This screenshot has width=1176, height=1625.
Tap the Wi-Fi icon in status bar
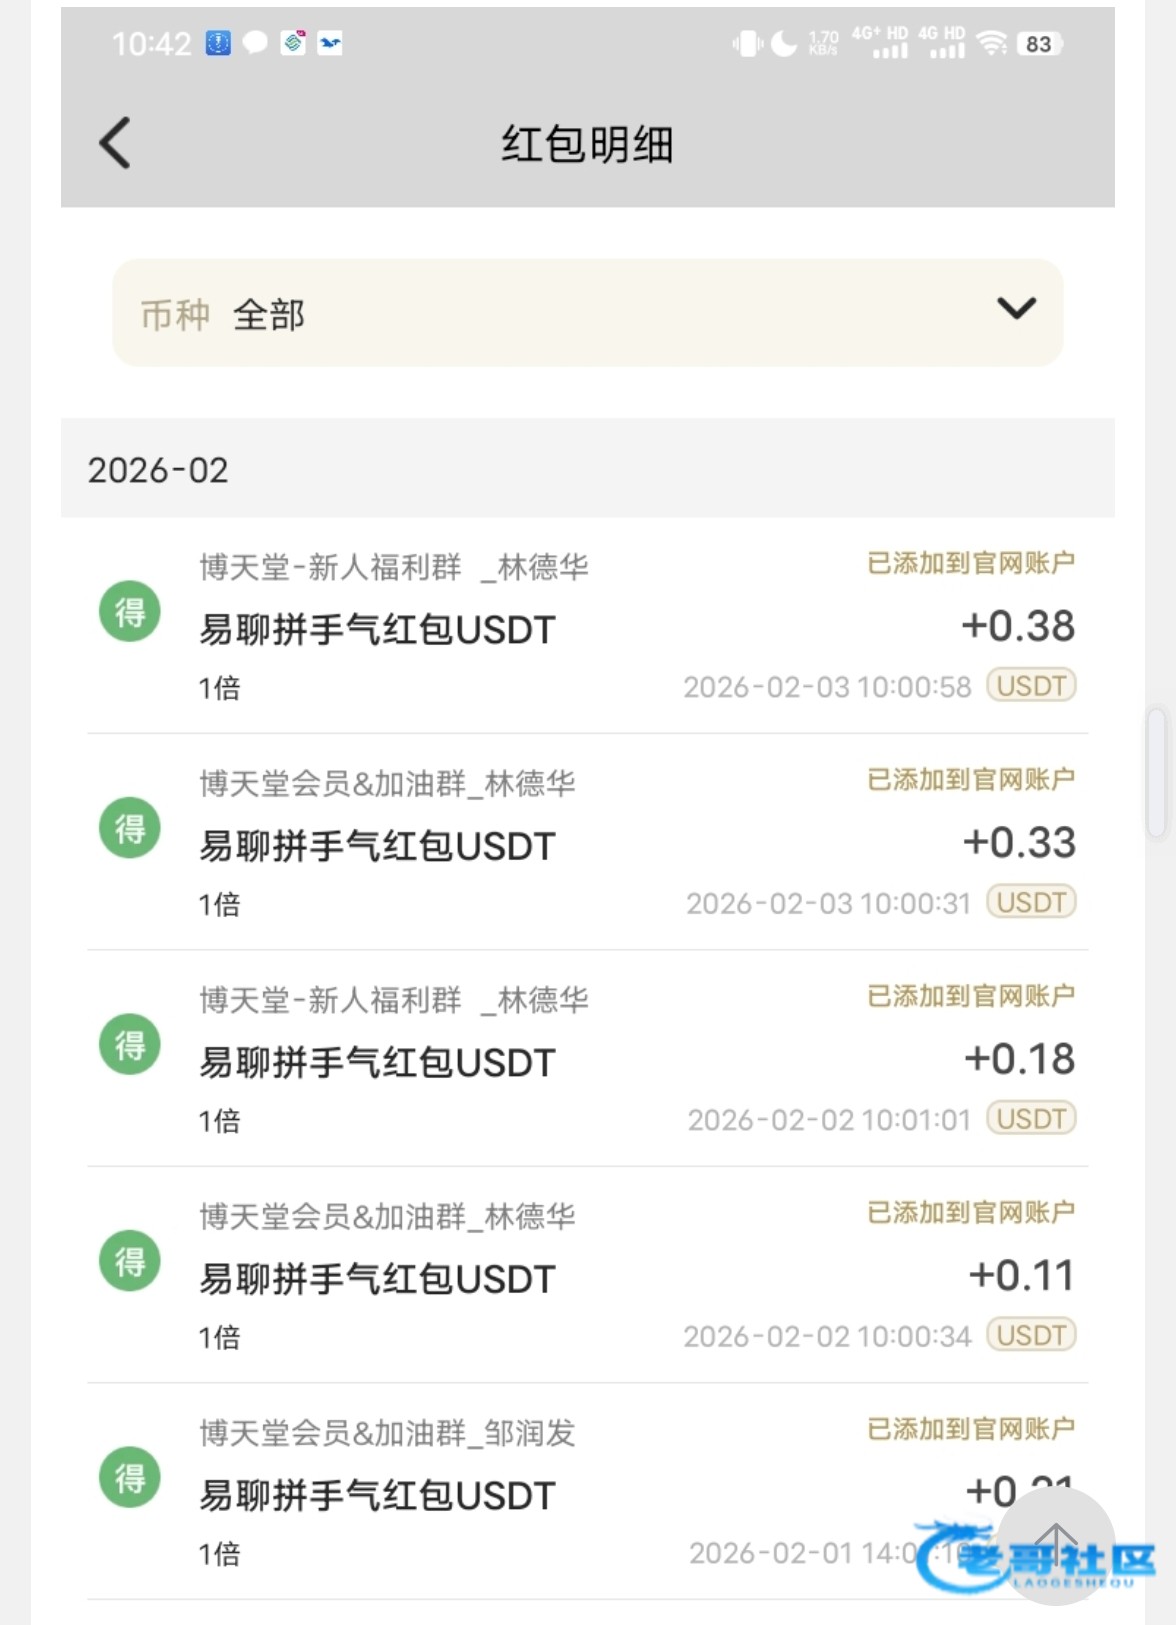[x=991, y=43]
